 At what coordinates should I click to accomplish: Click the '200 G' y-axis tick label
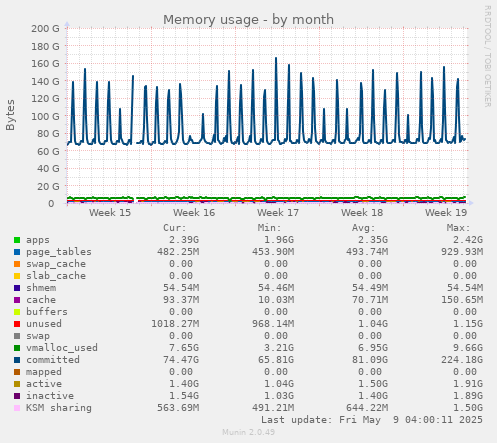tap(45, 29)
